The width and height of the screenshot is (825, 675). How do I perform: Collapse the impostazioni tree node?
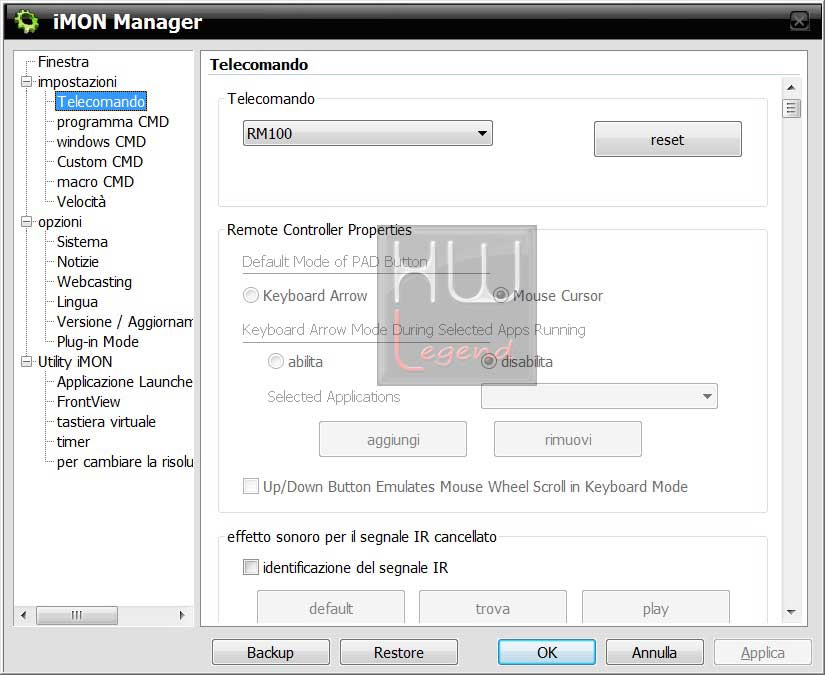[x=26, y=82]
